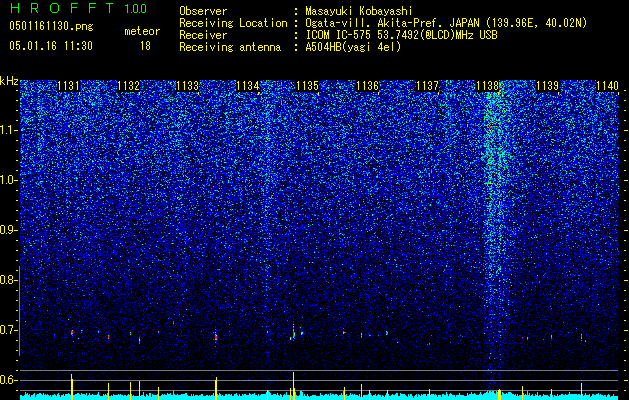Click the 0.6 kHz axis label
This screenshot has width=629, height=400.
point(6,380)
